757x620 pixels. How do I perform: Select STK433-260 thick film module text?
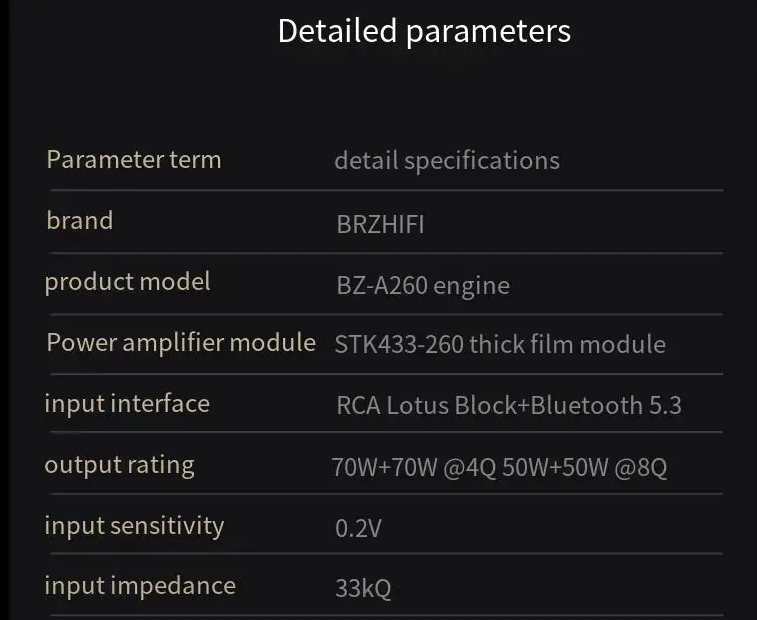click(x=500, y=344)
